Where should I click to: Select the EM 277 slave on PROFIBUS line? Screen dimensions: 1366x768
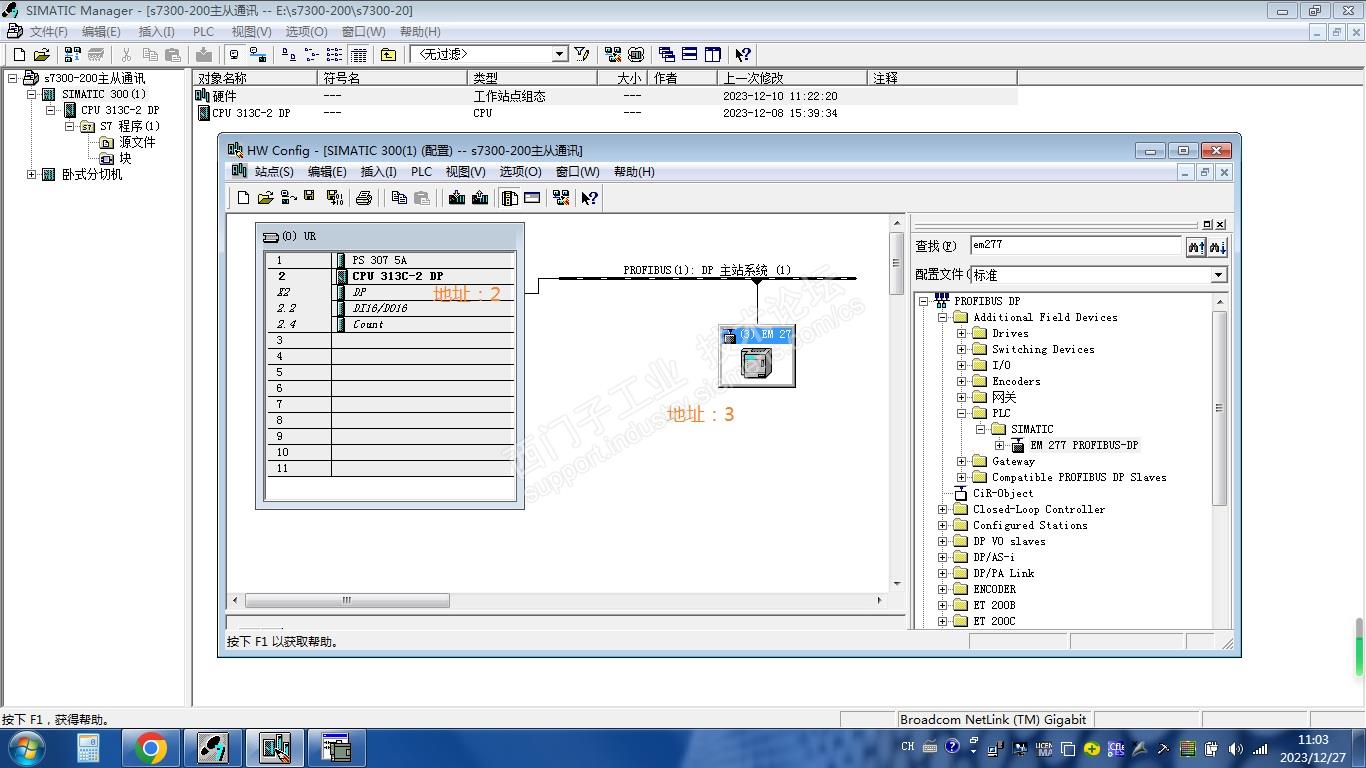(x=757, y=356)
